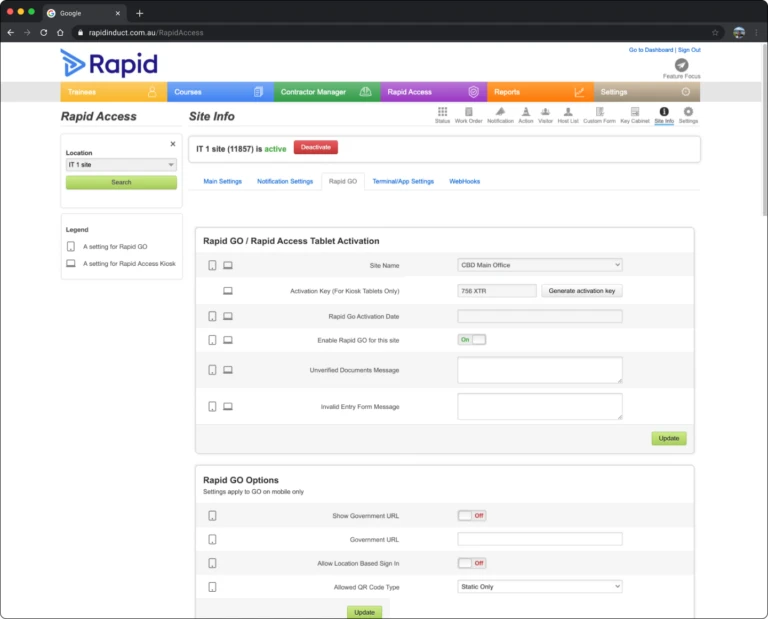Open the Status grid icon
The width and height of the screenshot is (768, 619).
[x=442, y=115]
